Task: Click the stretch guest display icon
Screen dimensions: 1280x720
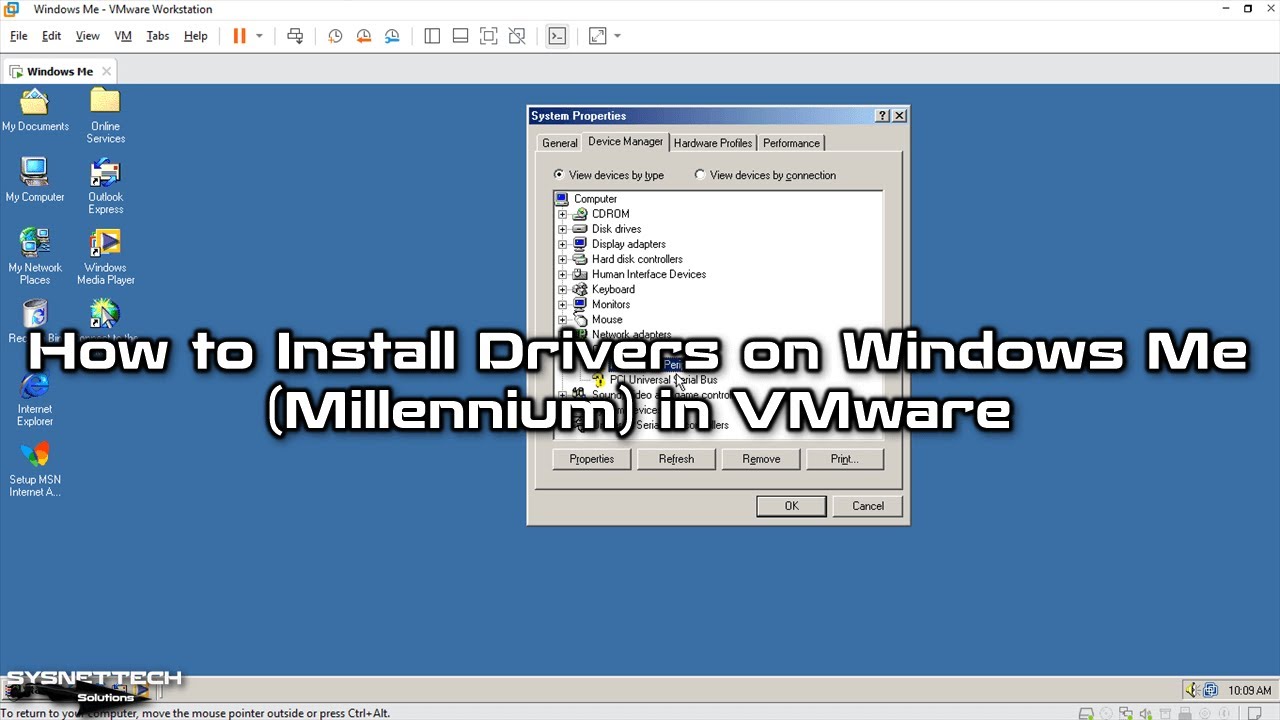Action: coord(597,36)
